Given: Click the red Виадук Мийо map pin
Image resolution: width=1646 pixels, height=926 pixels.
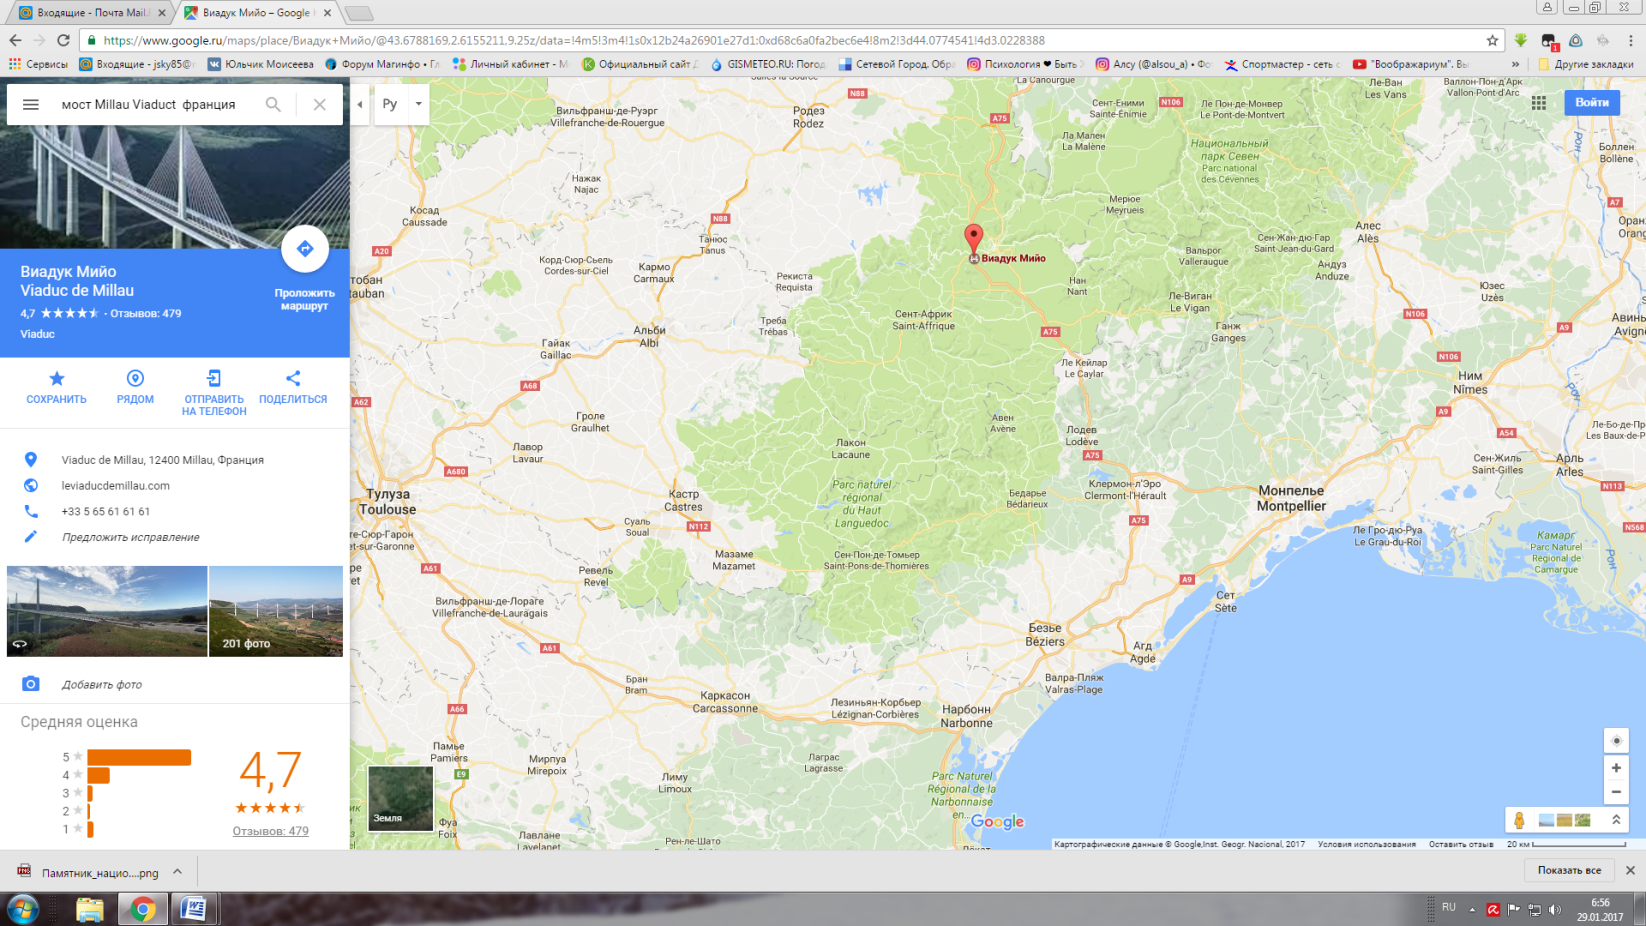Looking at the screenshot, I should tap(973, 239).
